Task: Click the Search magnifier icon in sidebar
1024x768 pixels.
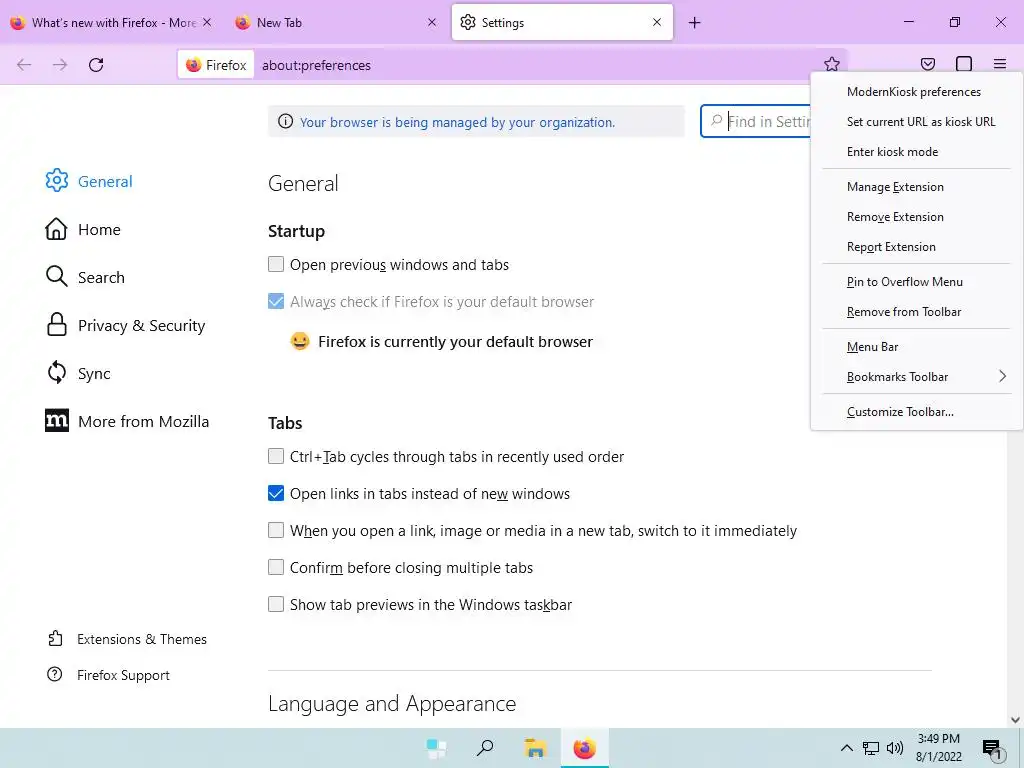Action: click(x=57, y=277)
